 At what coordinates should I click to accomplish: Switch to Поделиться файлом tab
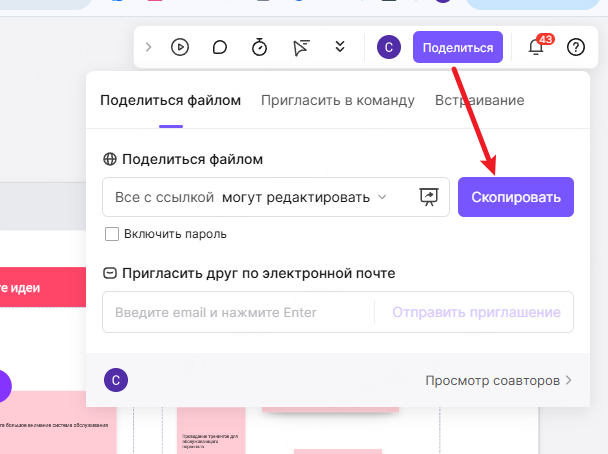(x=171, y=100)
